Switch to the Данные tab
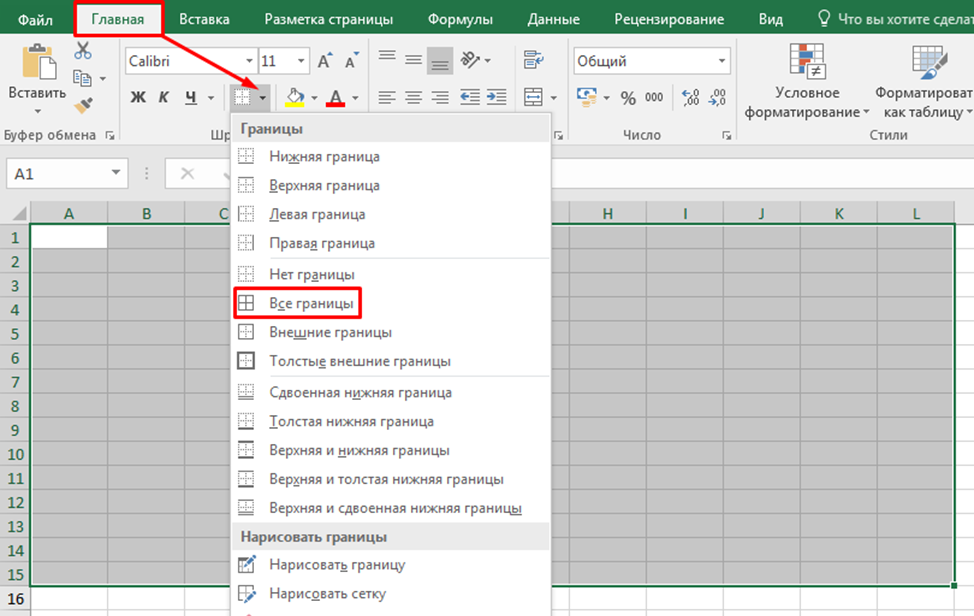The image size is (974, 616). pyautogui.click(x=553, y=19)
